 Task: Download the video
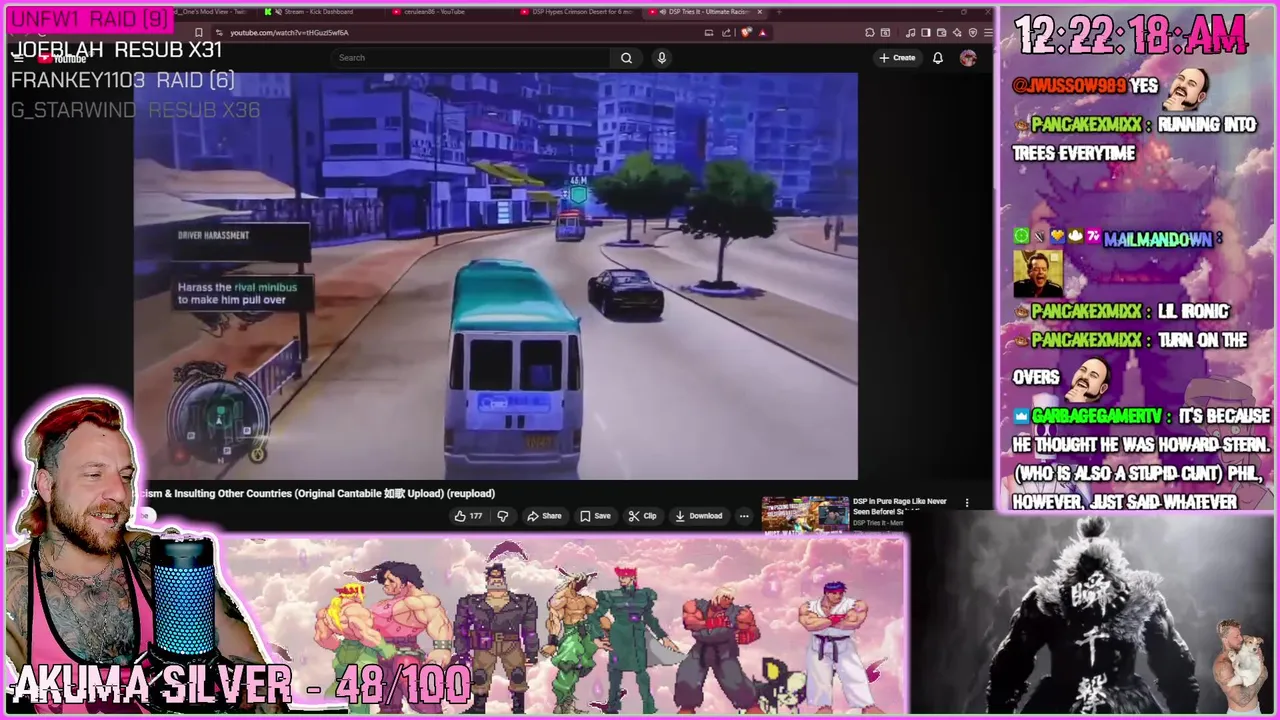[698, 516]
